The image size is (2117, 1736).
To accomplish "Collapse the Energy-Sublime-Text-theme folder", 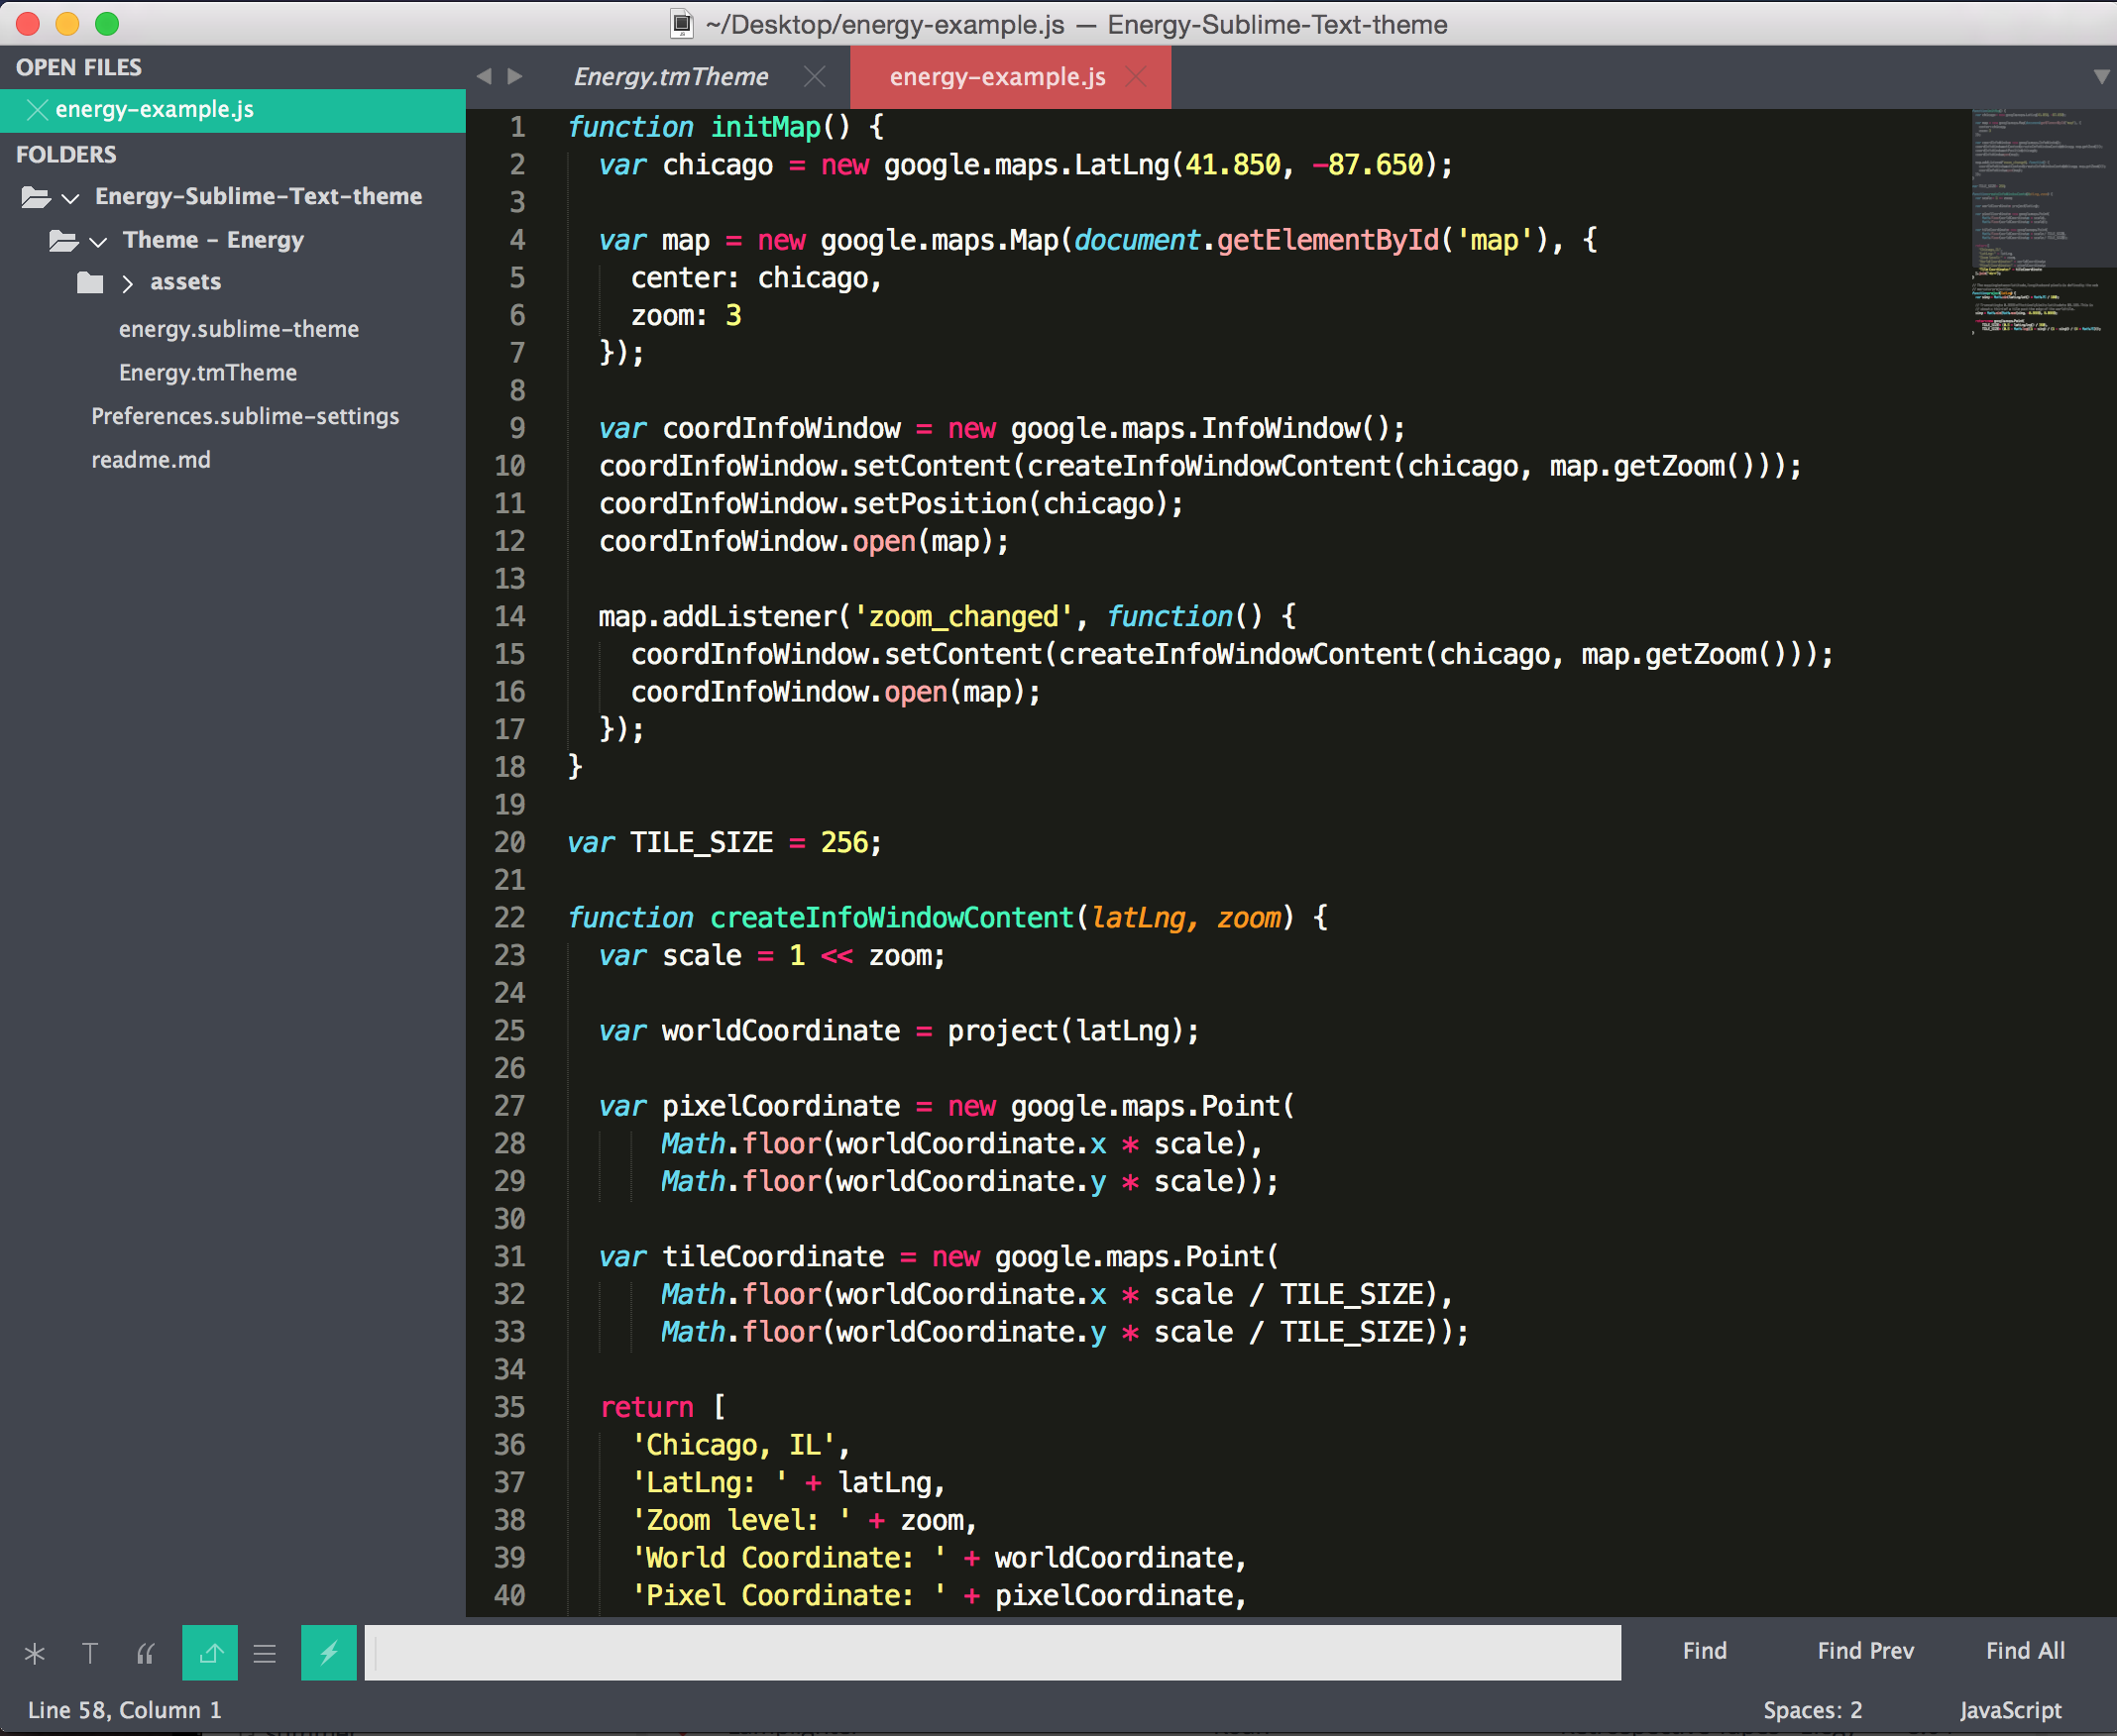I will (x=70, y=198).
